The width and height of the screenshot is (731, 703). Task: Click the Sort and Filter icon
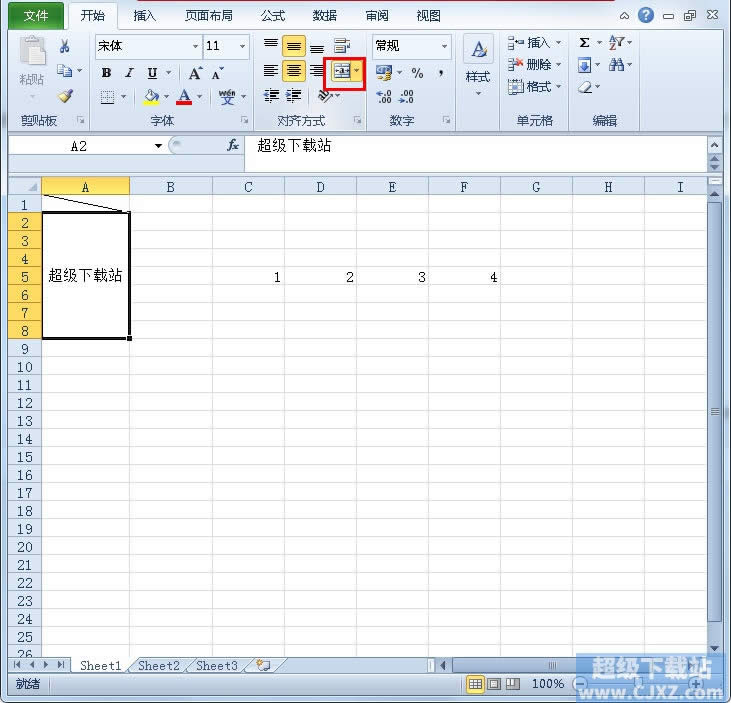pos(616,43)
